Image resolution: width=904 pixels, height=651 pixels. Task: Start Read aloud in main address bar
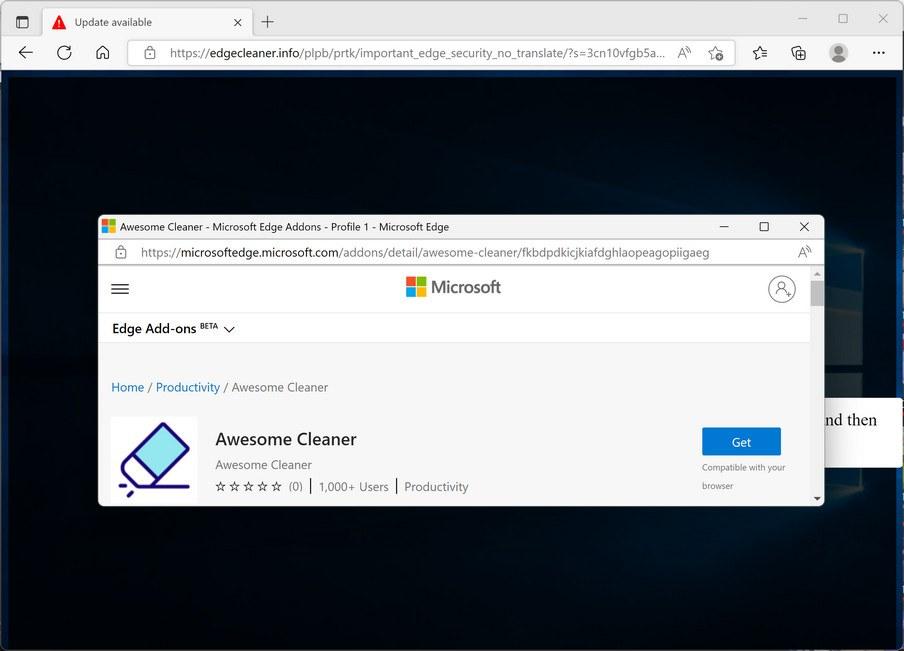[684, 53]
